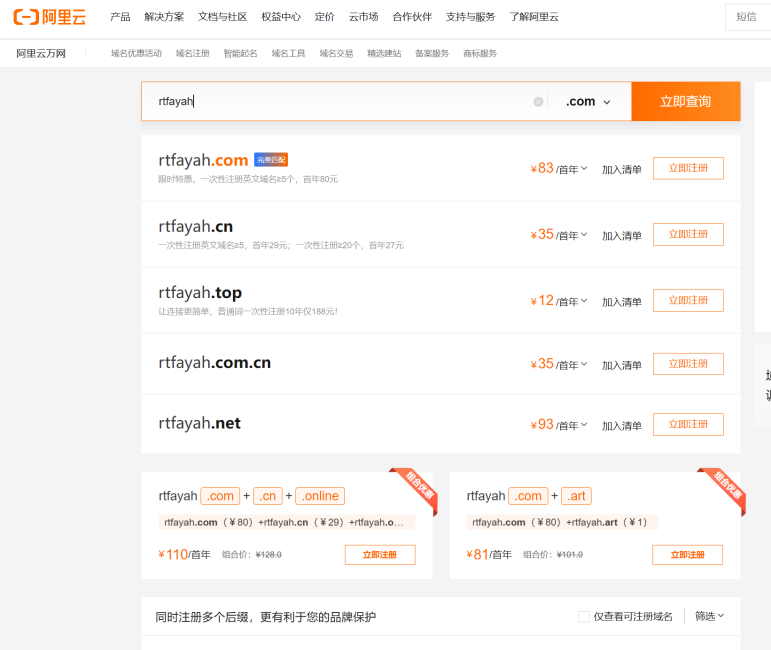Open the 权益中心 menu
Screen dimensions: 771x650
point(281,17)
